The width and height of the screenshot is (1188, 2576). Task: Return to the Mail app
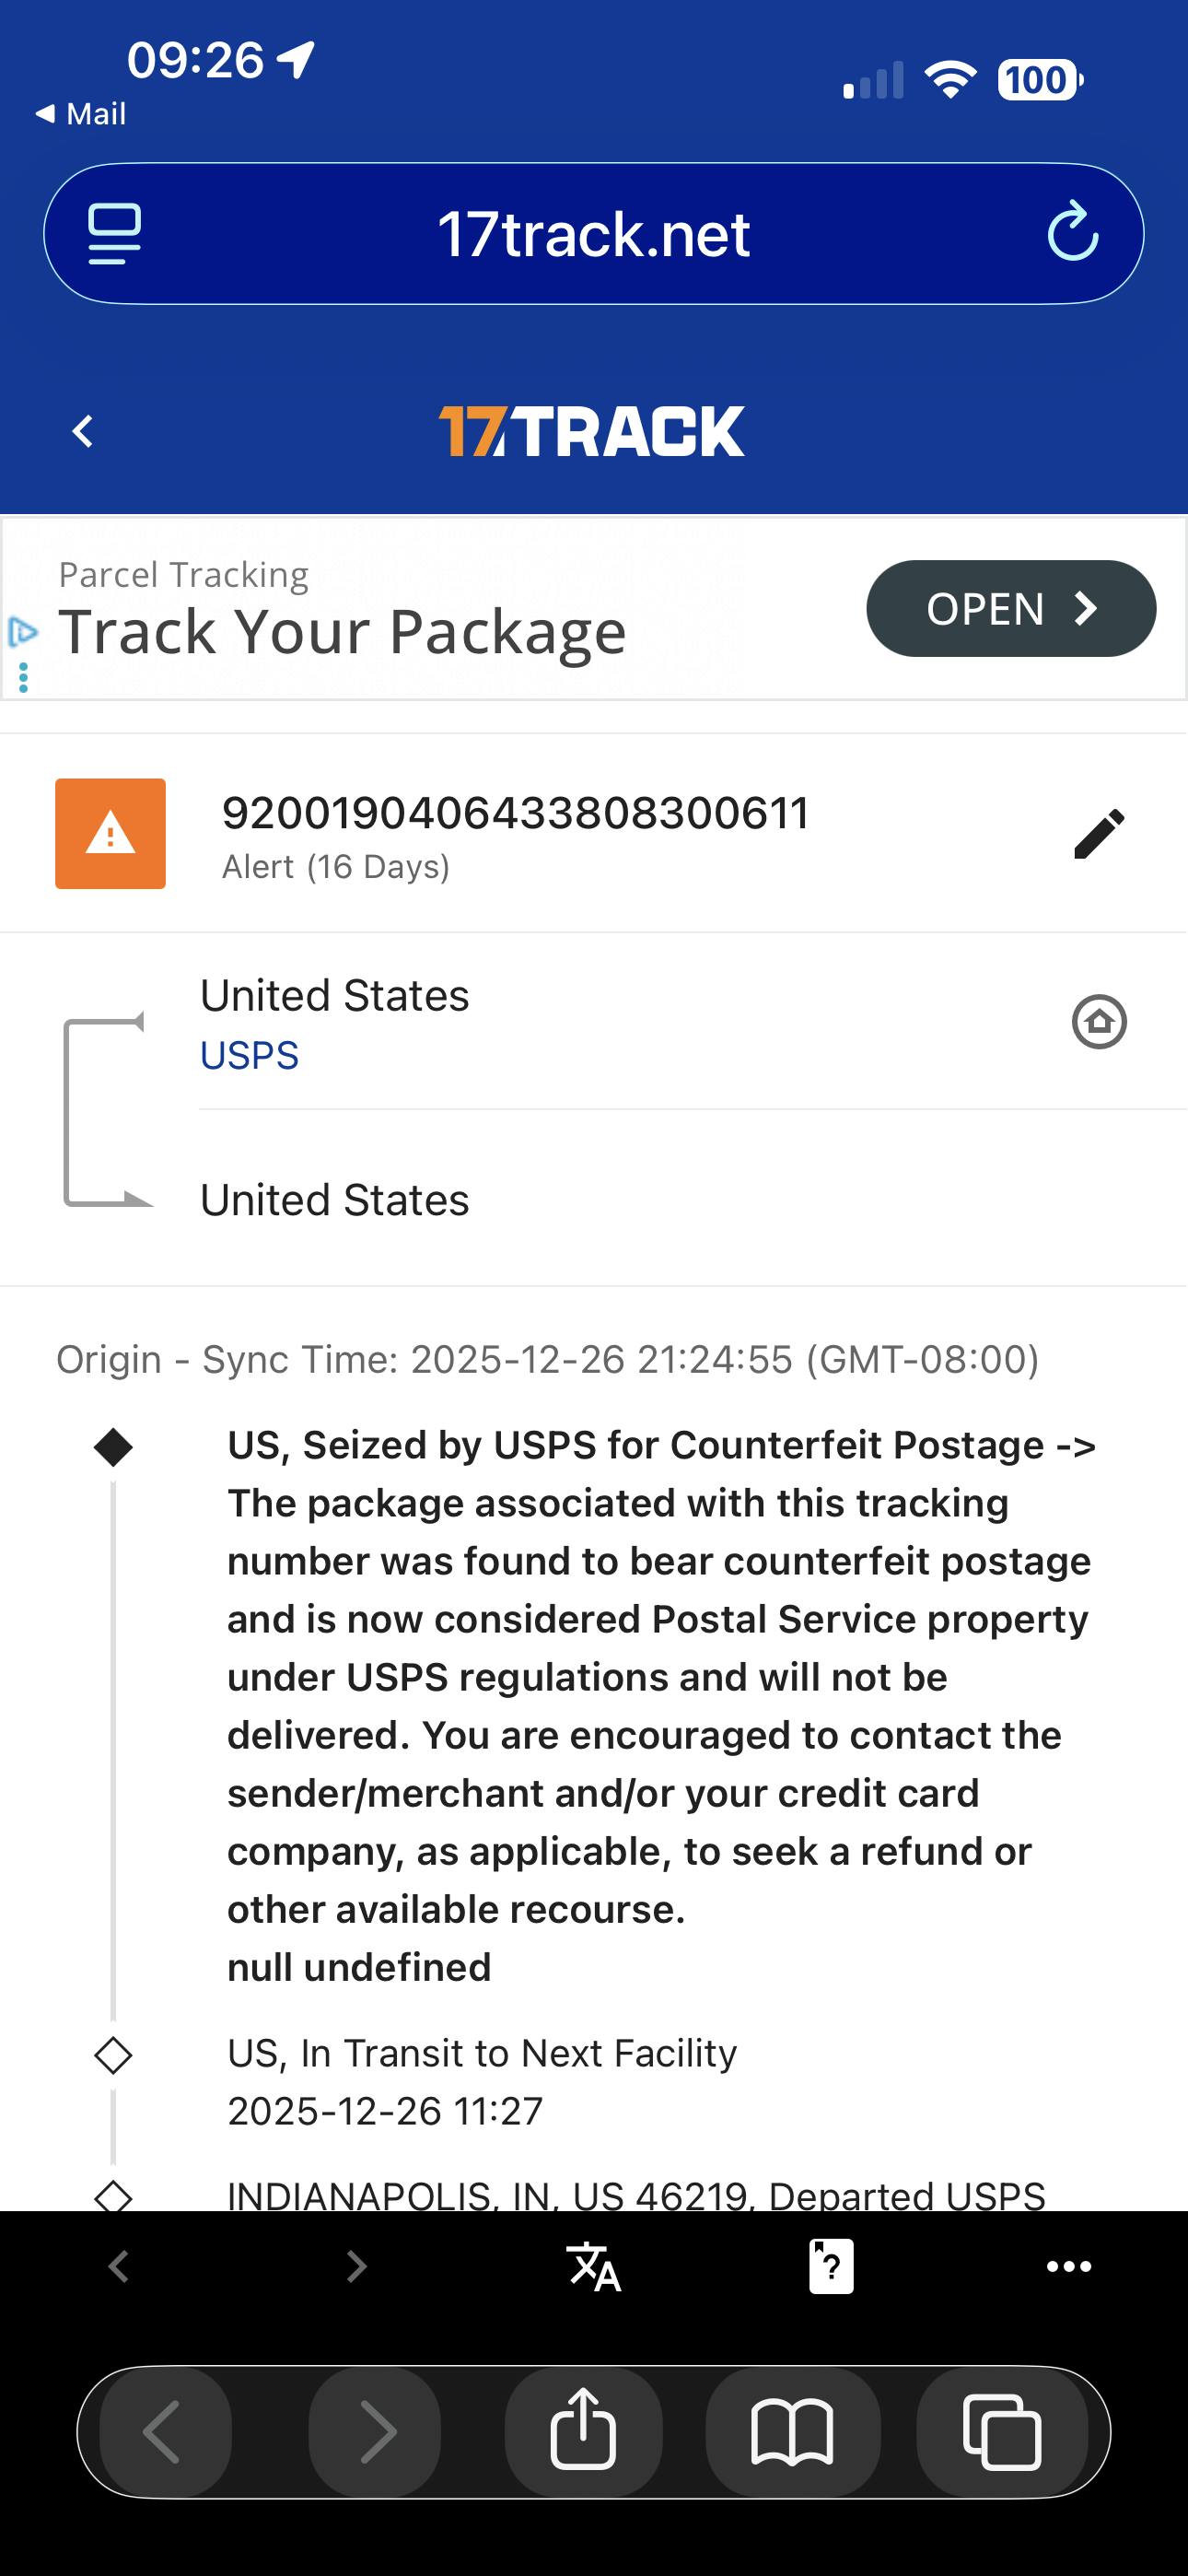[x=80, y=114]
